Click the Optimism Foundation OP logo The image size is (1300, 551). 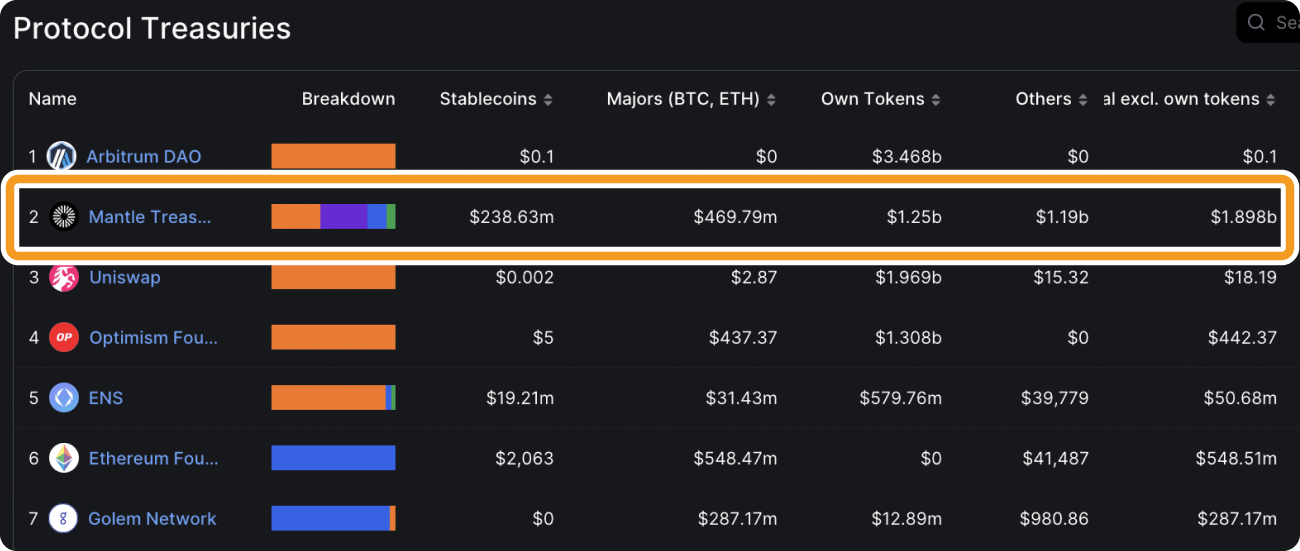[x=64, y=337]
